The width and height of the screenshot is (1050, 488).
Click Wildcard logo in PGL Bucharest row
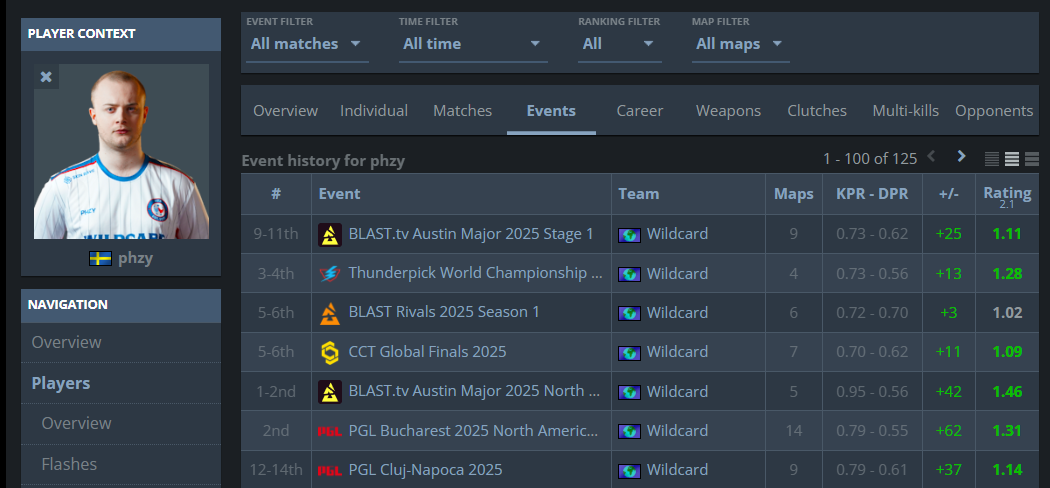[x=629, y=432]
